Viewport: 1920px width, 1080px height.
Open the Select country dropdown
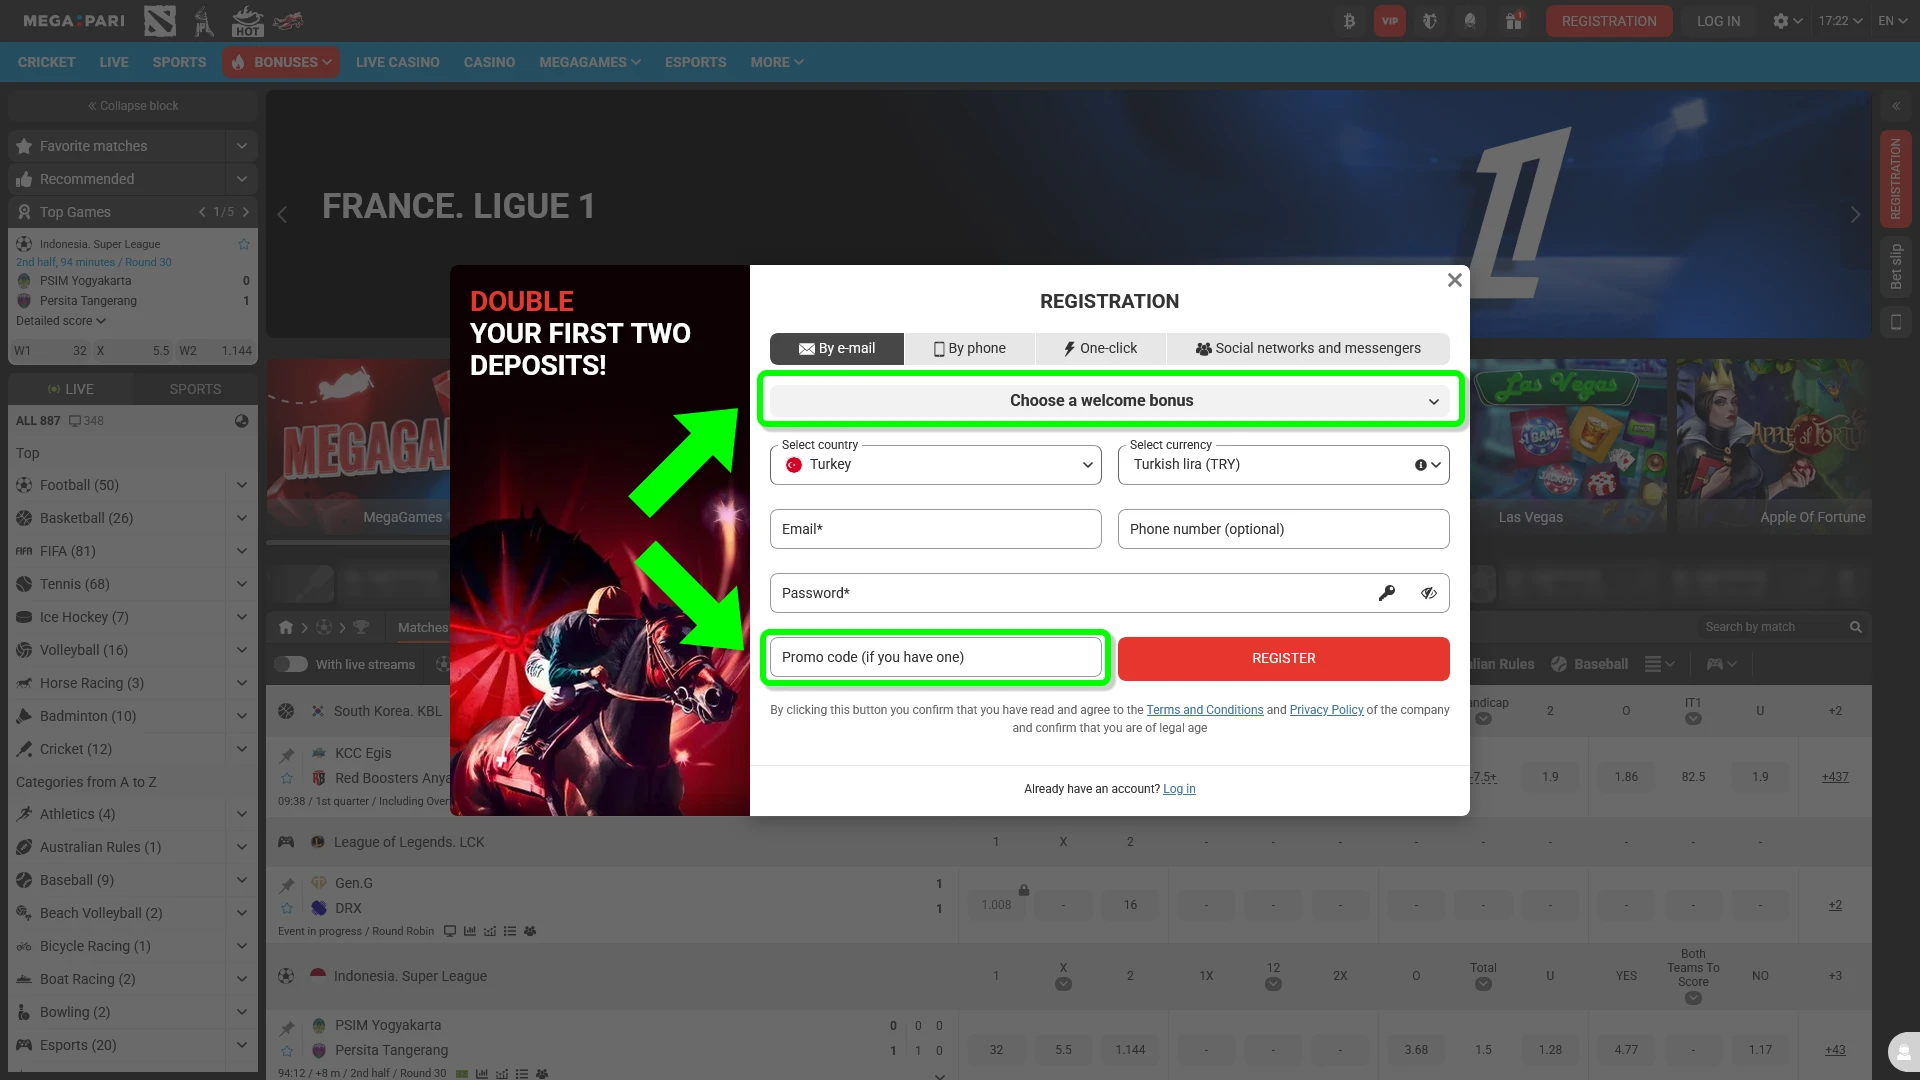coord(936,465)
